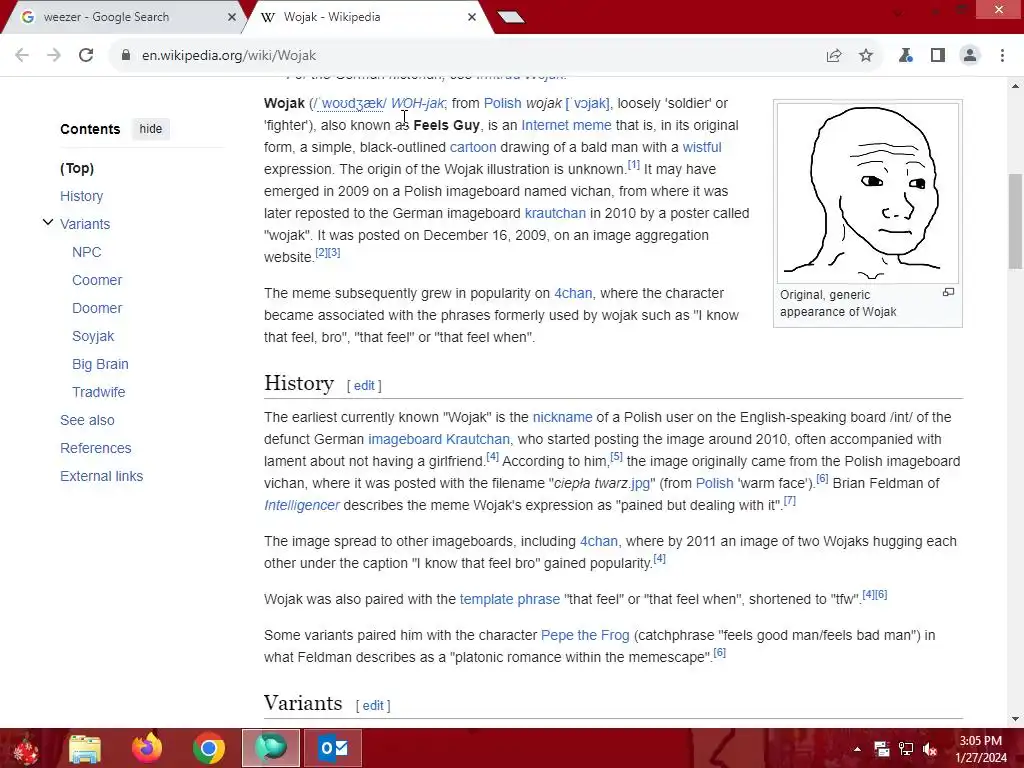Edit the History section

click(364, 385)
